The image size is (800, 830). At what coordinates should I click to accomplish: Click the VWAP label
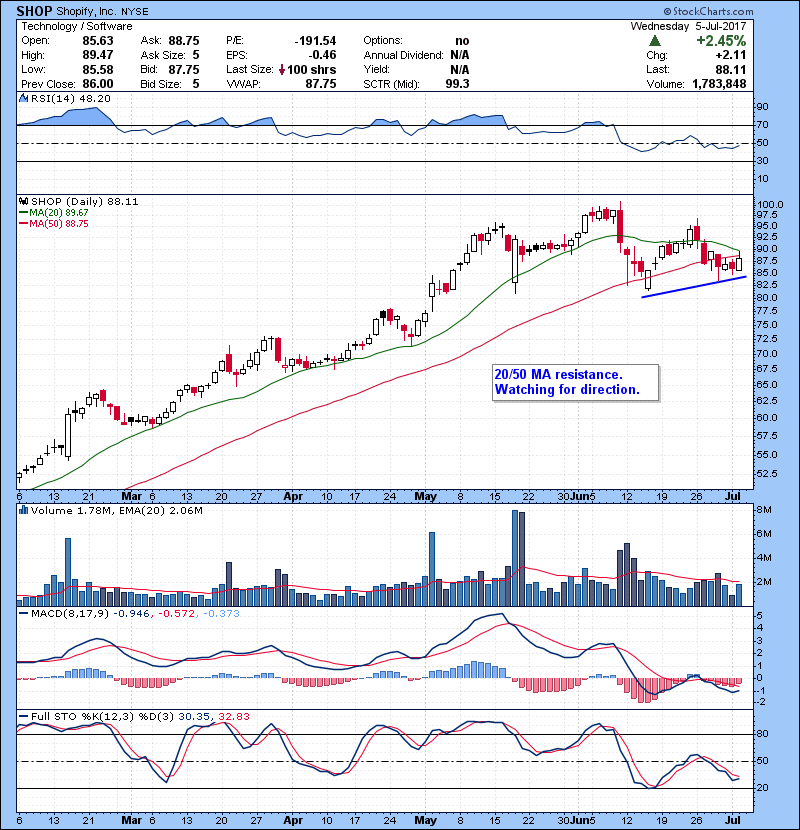(244, 84)
